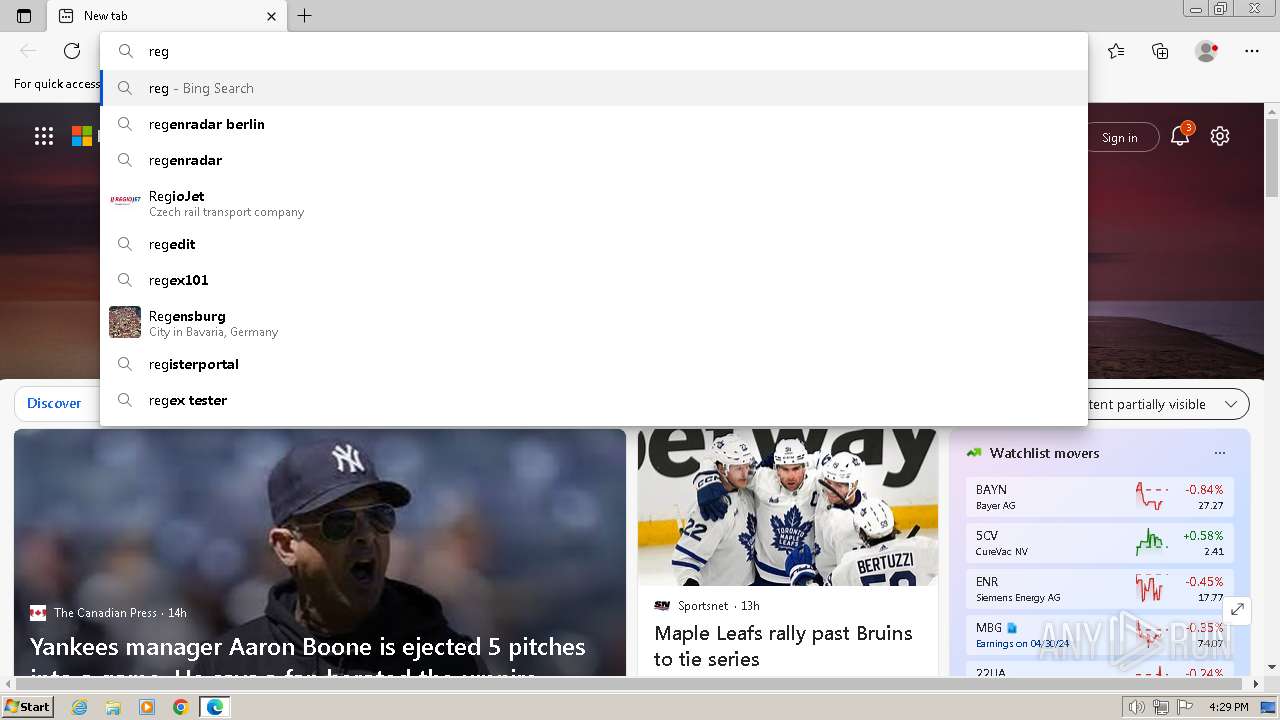Select the 'reg - Bing Search' suggestion
Viewport: 1280px width, 720px height.
coord(594,88)
